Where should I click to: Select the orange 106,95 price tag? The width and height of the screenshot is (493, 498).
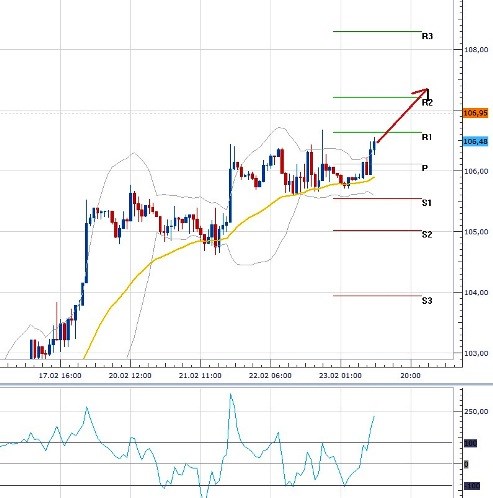point(476,113)
